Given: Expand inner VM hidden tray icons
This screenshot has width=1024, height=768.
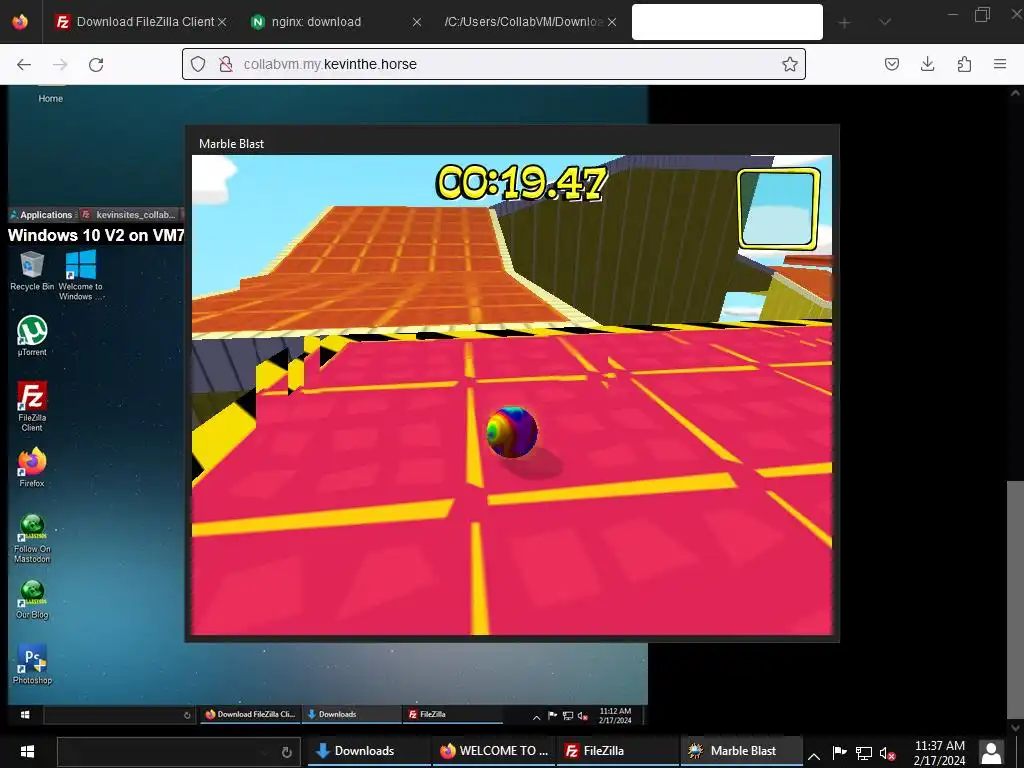Looking at the screenshot, I should pyautogui.click(x=536, y=716).
